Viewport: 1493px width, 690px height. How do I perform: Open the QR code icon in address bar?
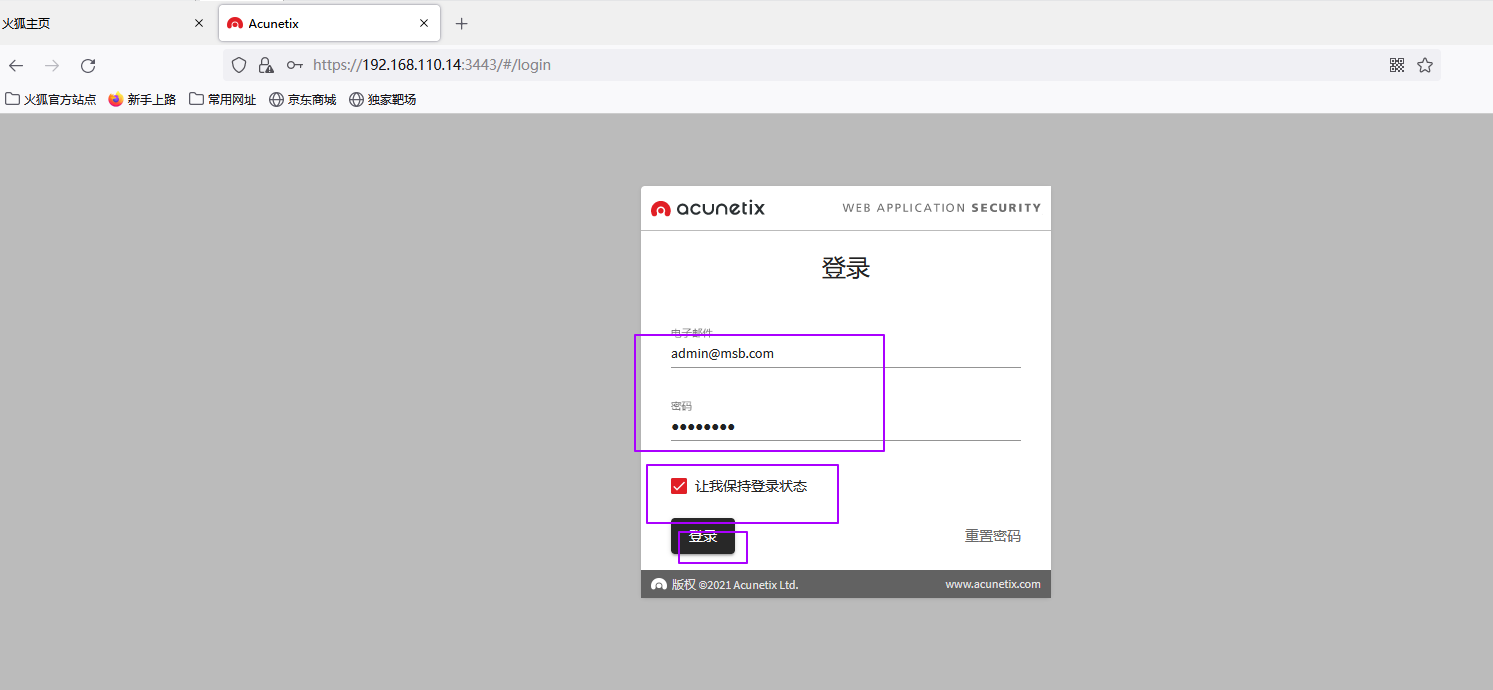(1397, 65)
